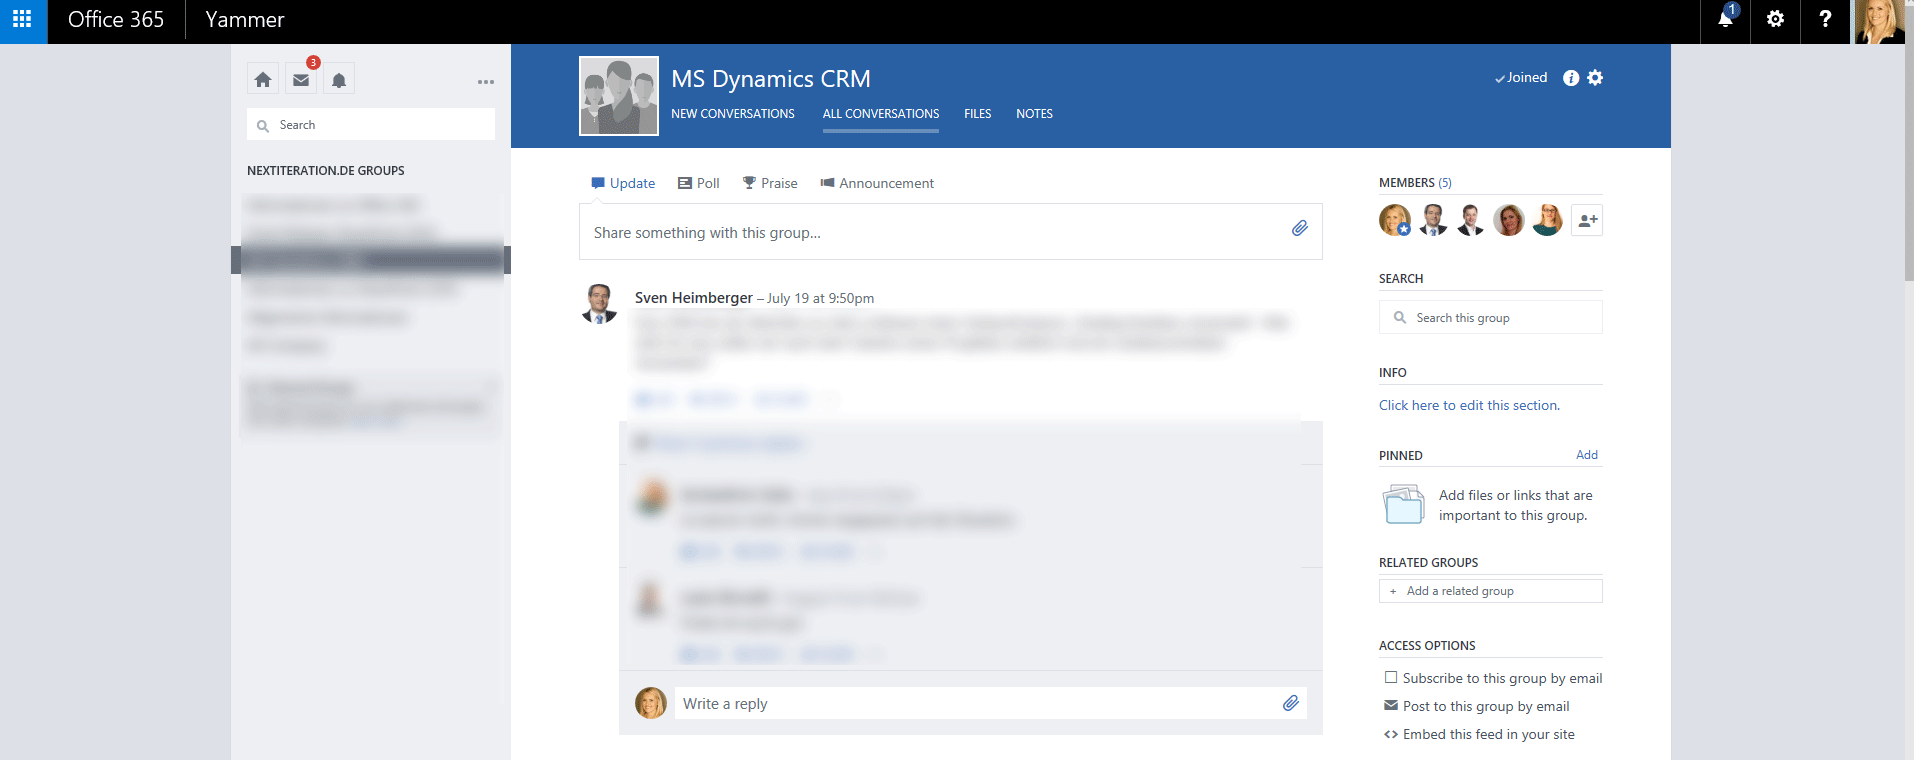Image resolution: width=1914 pixels, height=760 pixels.
Task: Open the July 19 at 9:50pm timestamp
Action: pos(820,298)
